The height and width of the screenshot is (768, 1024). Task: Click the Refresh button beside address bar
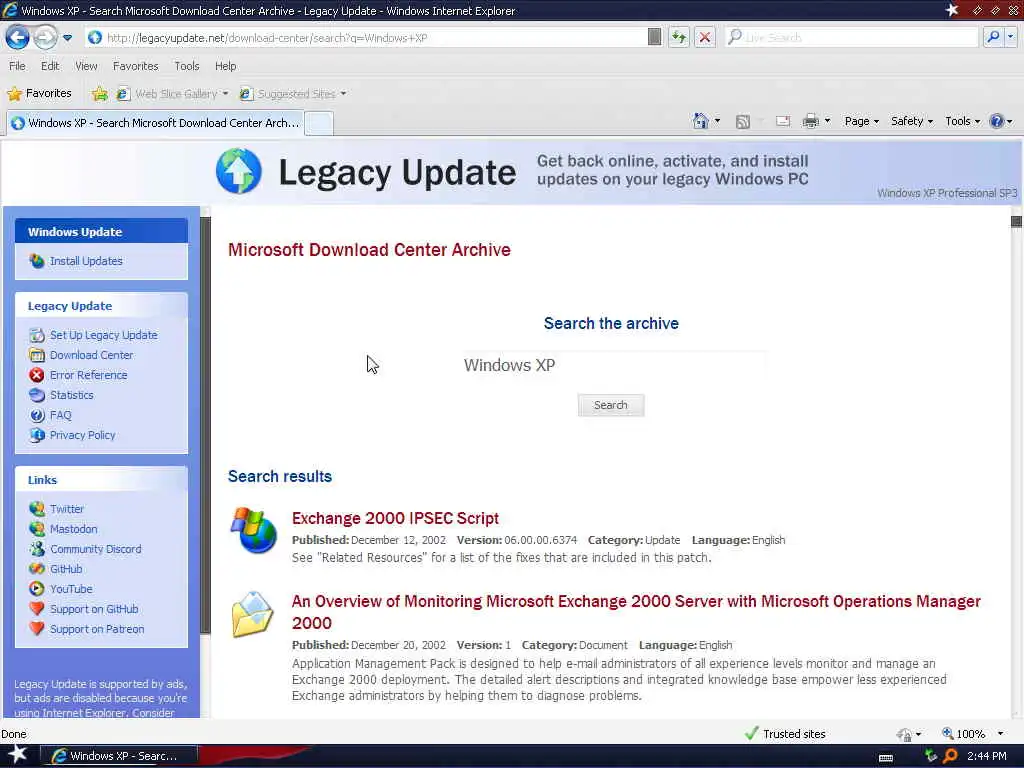click(x=679, y=37)
